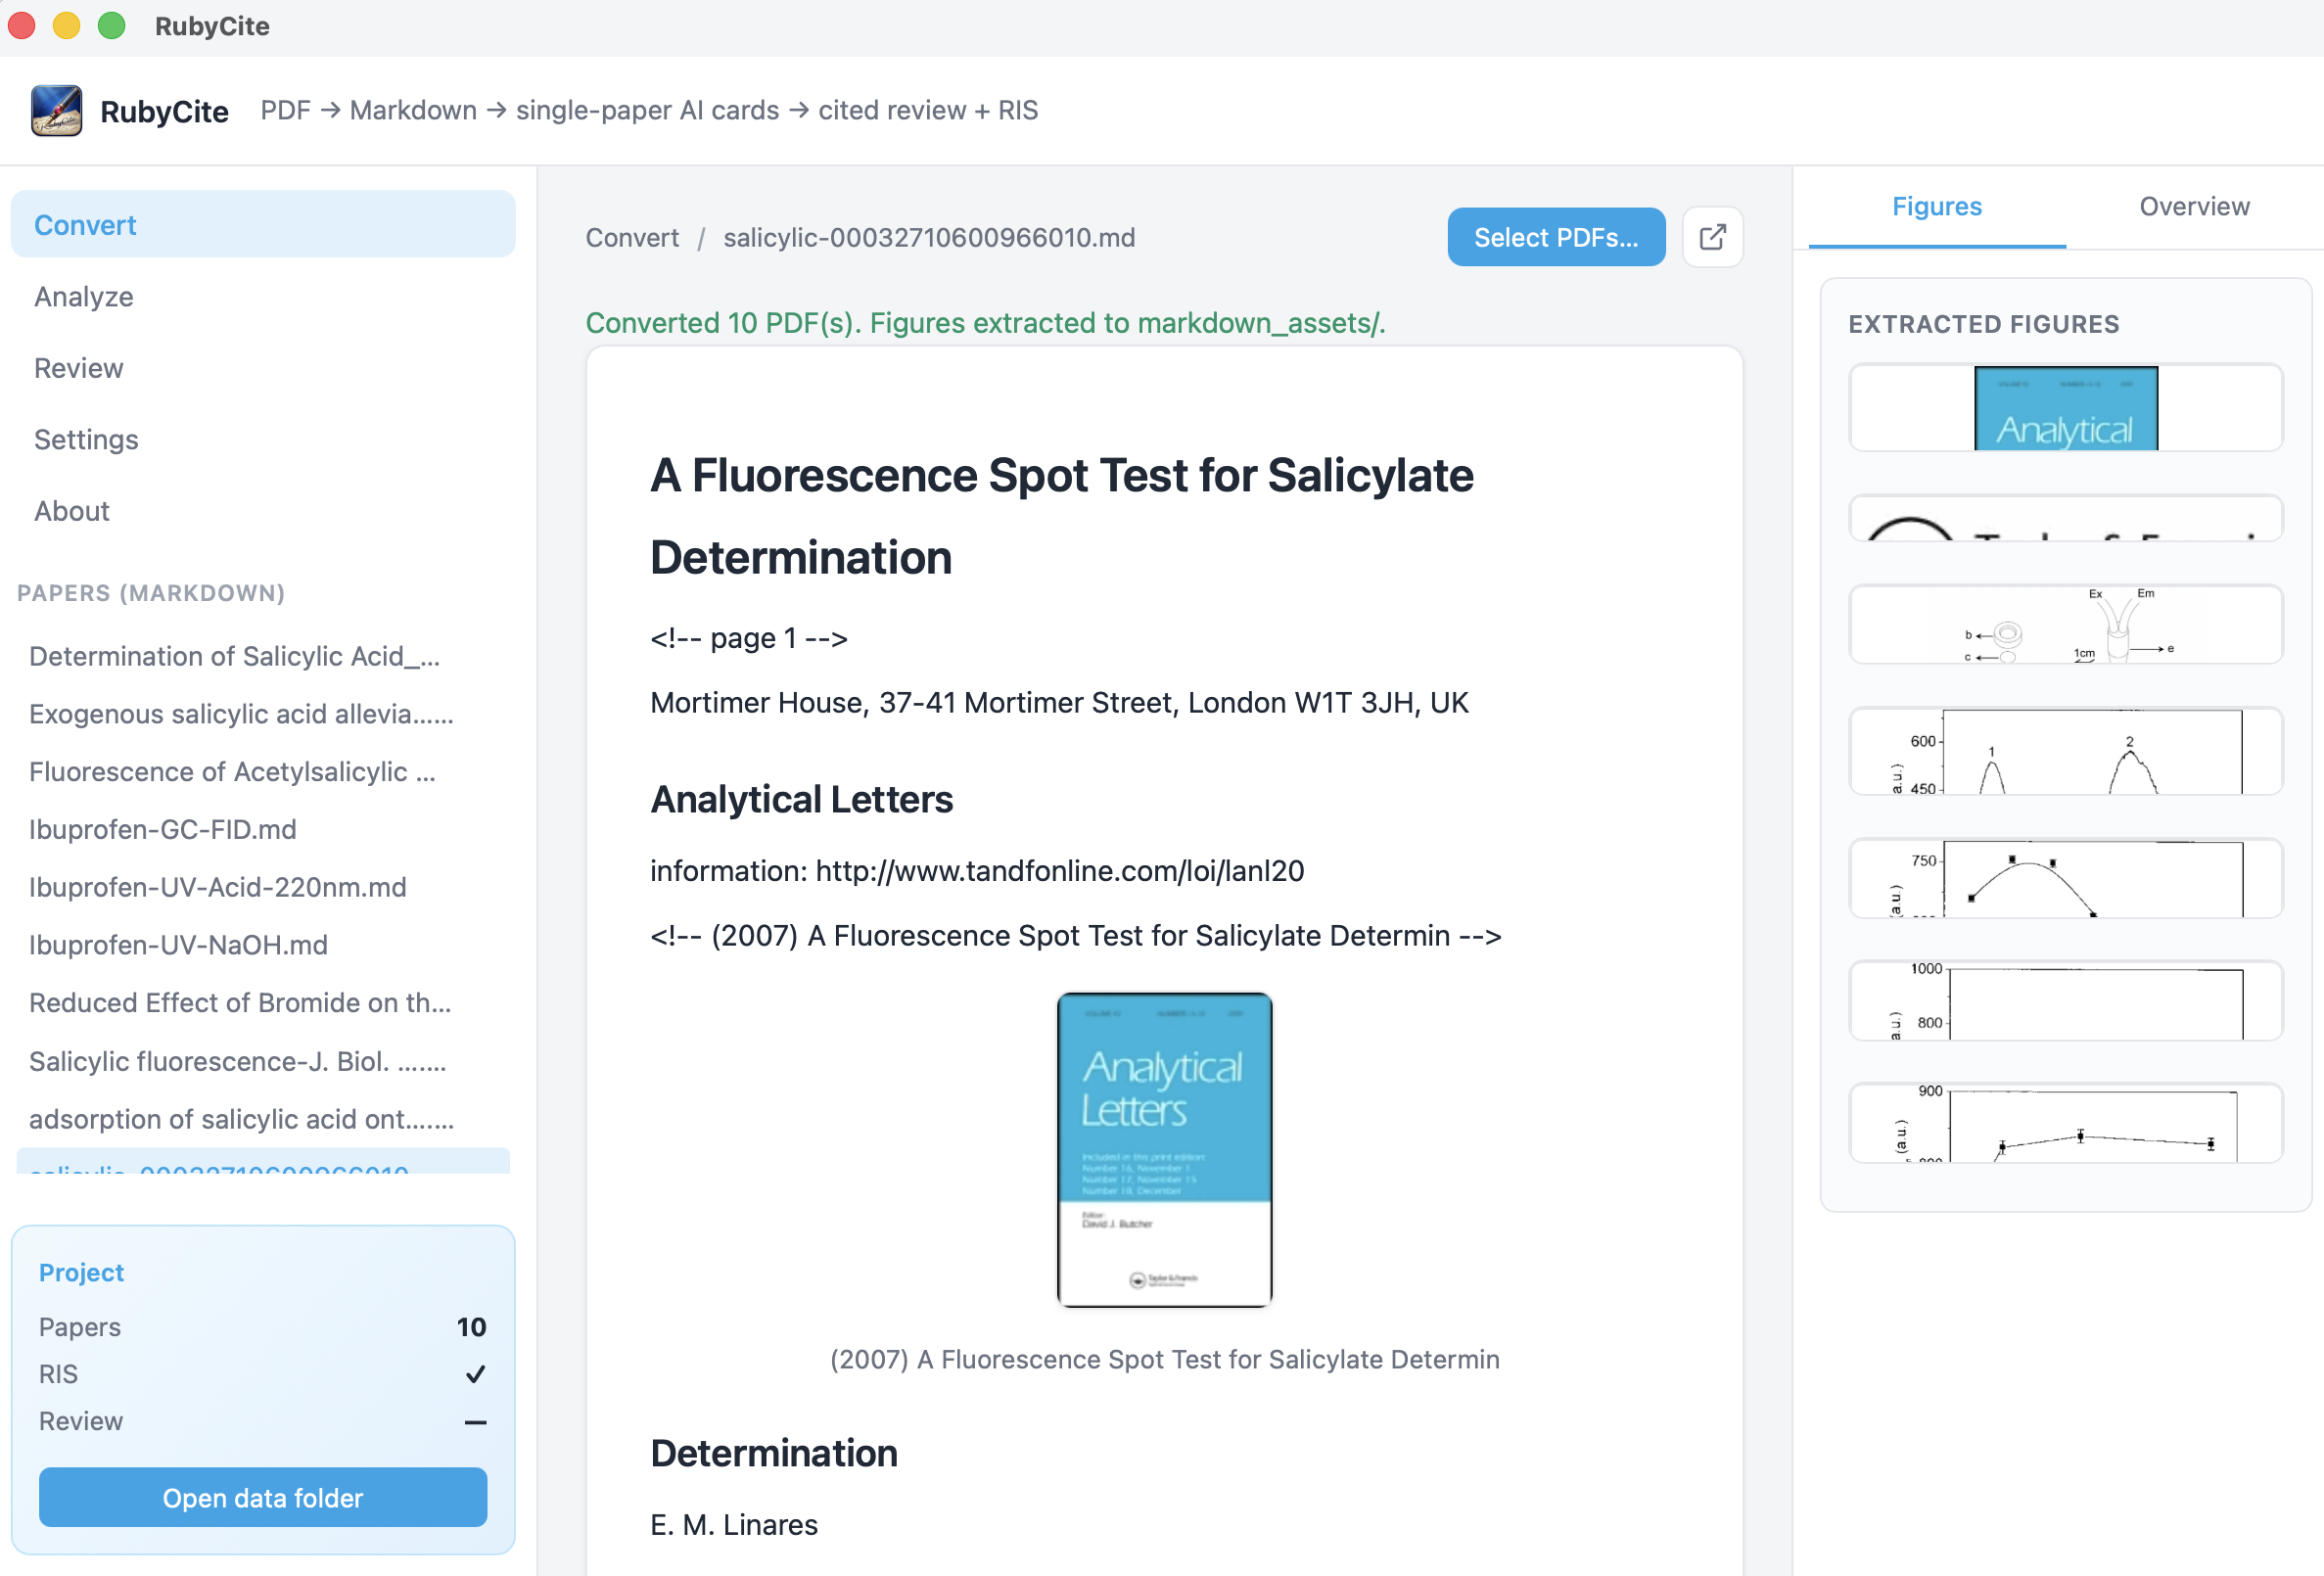The width and height of the screenshot is (2324, 1576).
Task: Open the Analytical cover extracted figure thumbnail
Action: click(x=2065, y=407)
